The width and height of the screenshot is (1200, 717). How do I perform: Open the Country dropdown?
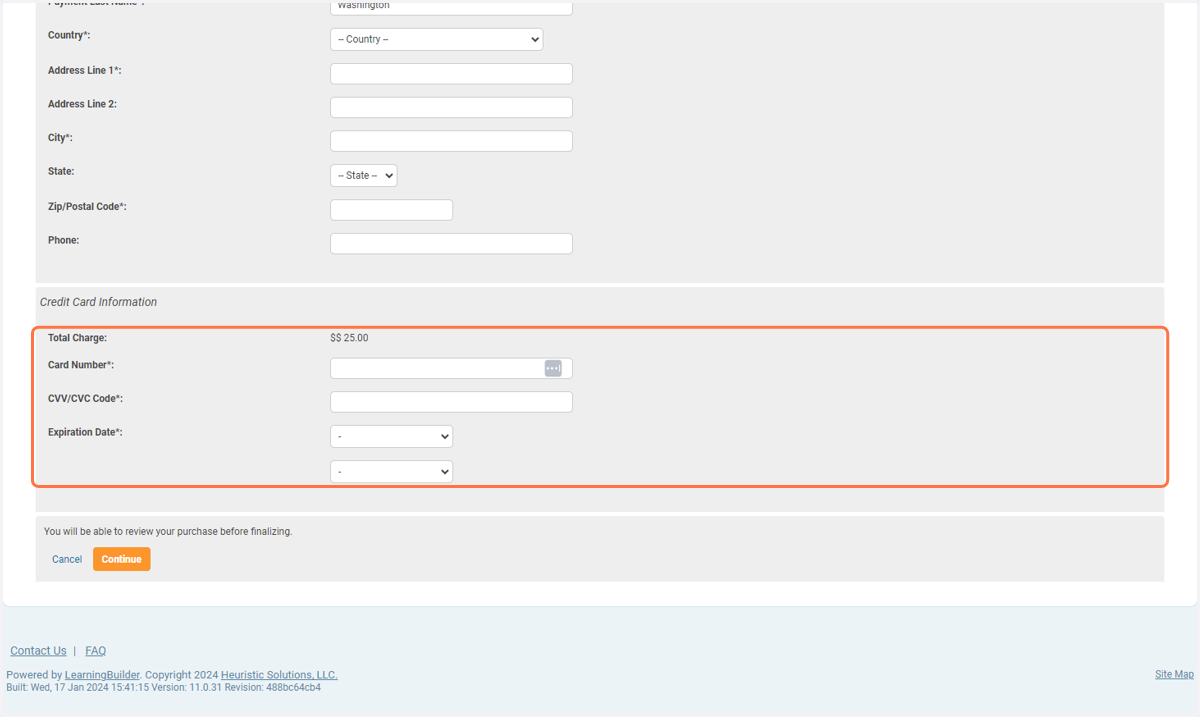(x=436, y=39)
